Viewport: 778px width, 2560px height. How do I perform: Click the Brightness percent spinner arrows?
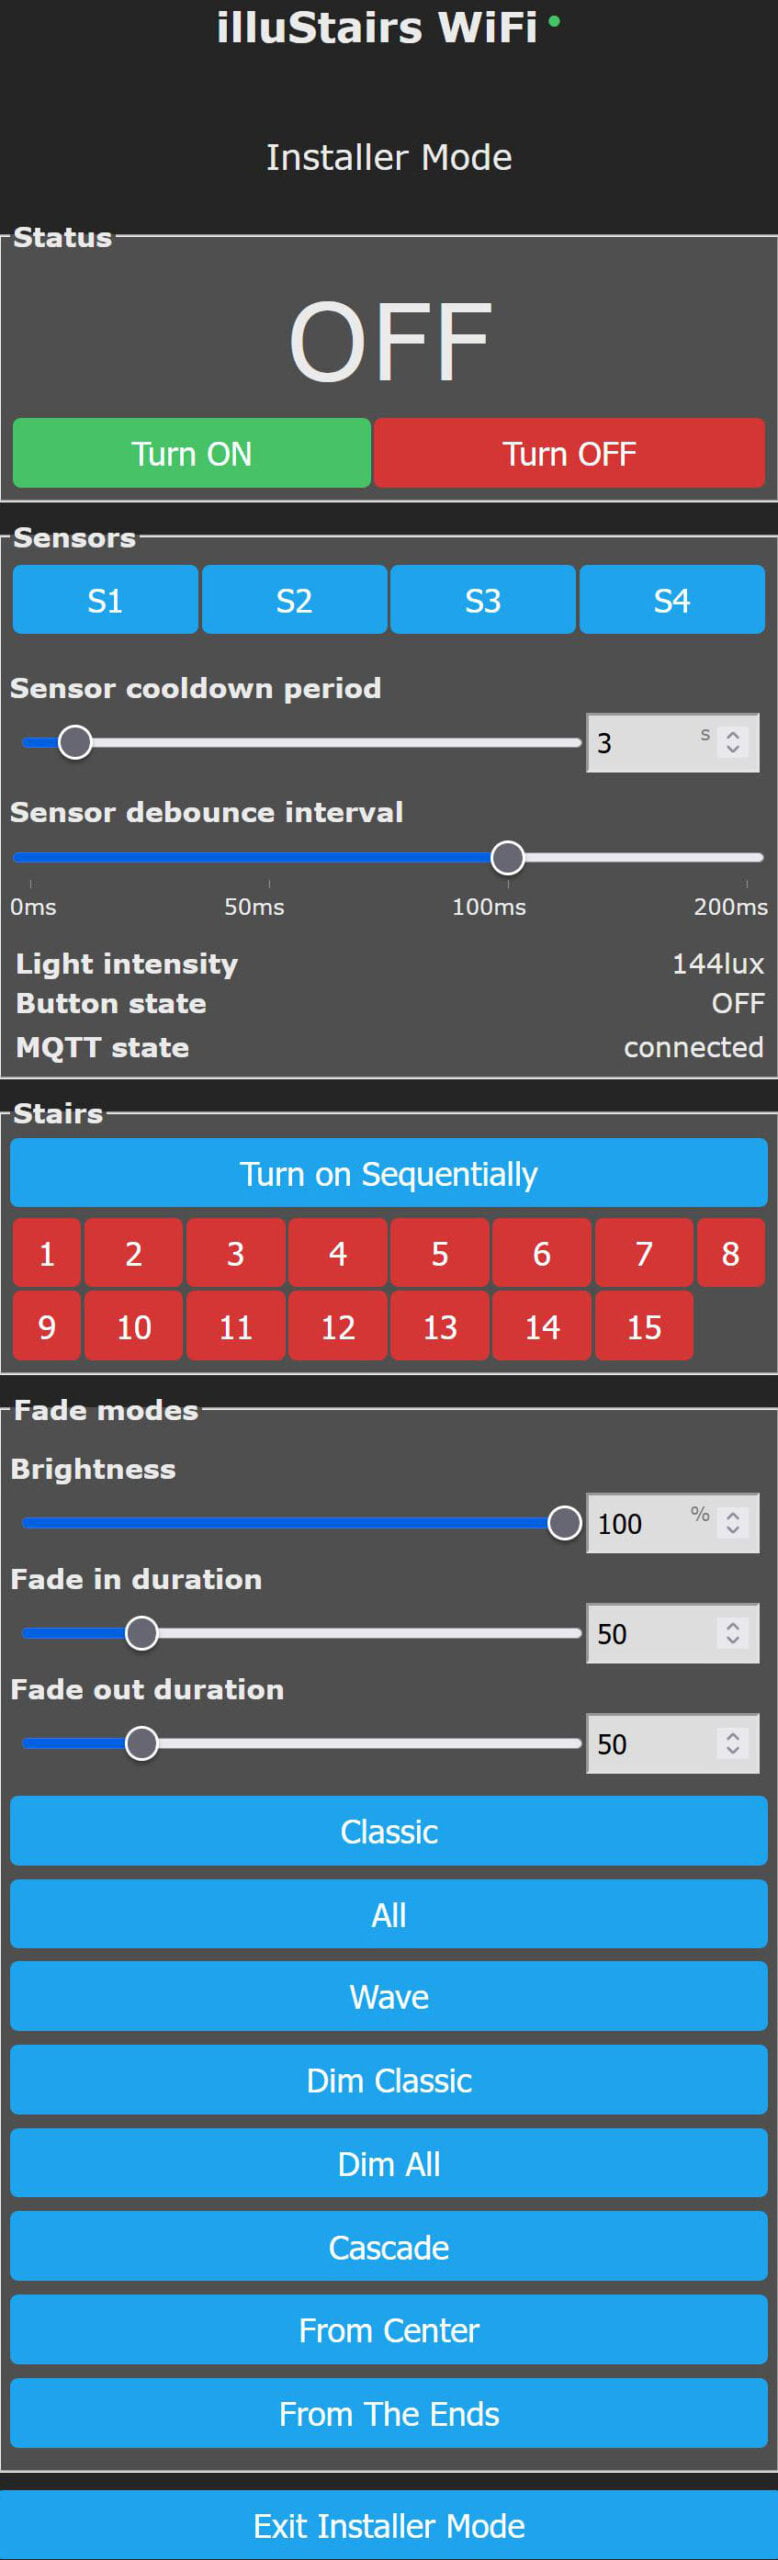coord(733,1522)
